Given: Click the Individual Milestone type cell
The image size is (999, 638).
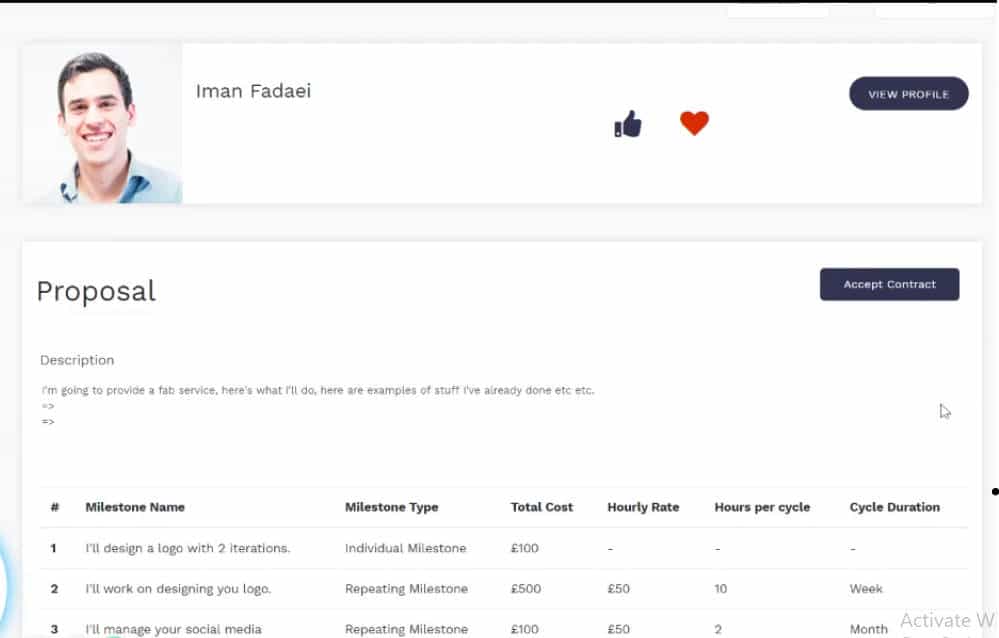Looking at the screenshot, I should [x=405, y=548].
